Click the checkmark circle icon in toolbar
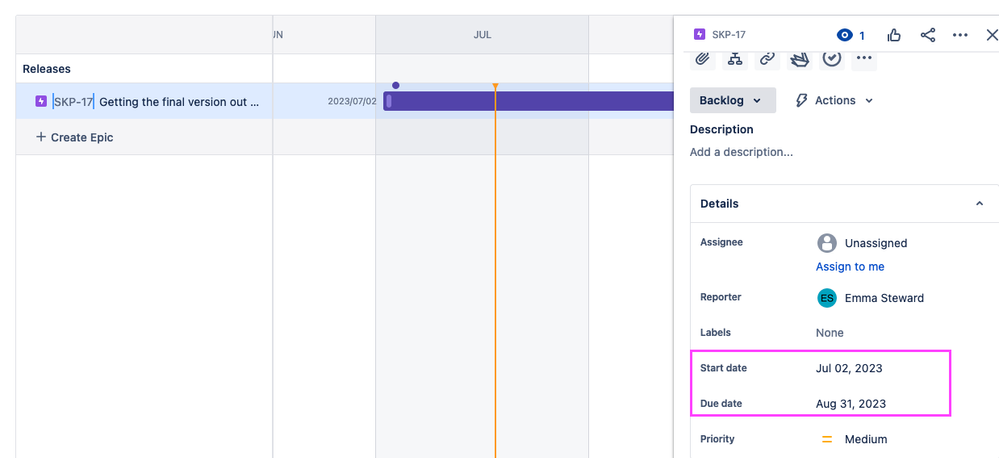This screenshot has height=458, width=999. click(832, 59)
